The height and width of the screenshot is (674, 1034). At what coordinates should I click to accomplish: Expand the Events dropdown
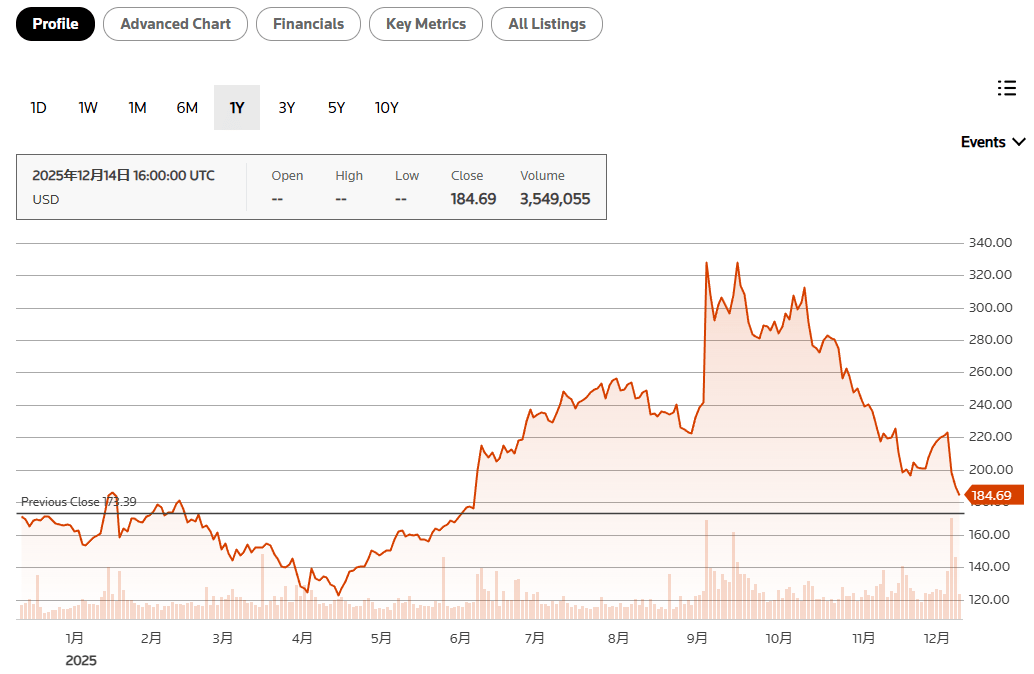(x=992, y=142)
